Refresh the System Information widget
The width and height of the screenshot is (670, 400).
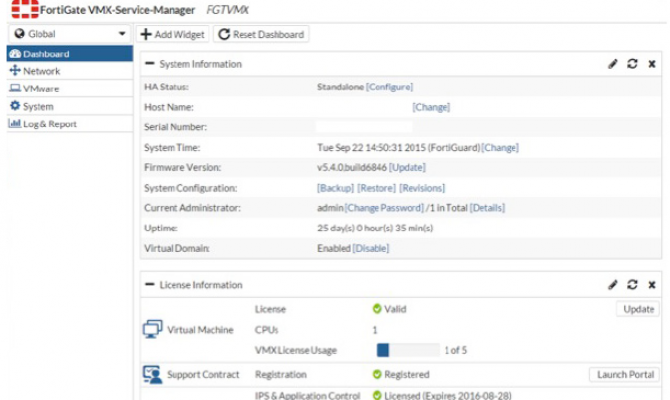(x=632, y=64)
